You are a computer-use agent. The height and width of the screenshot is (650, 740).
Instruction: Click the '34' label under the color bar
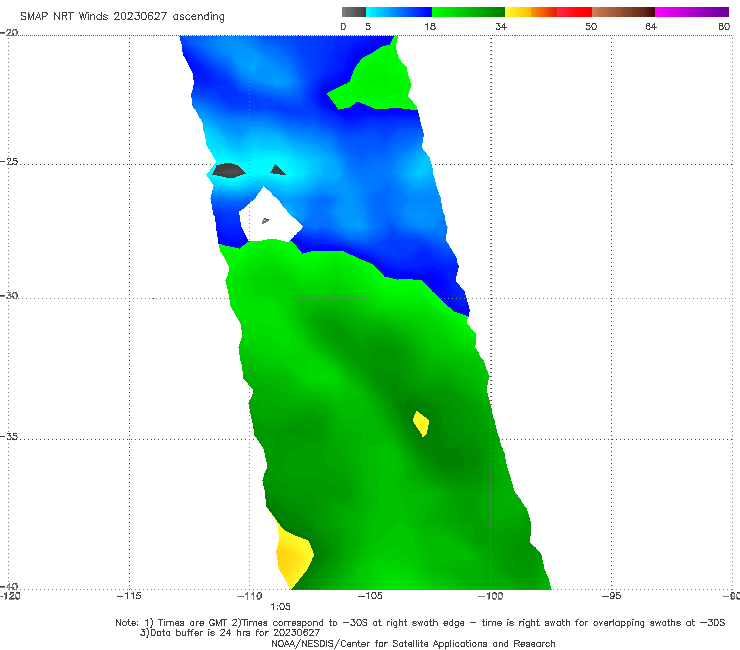pos(501,27)
